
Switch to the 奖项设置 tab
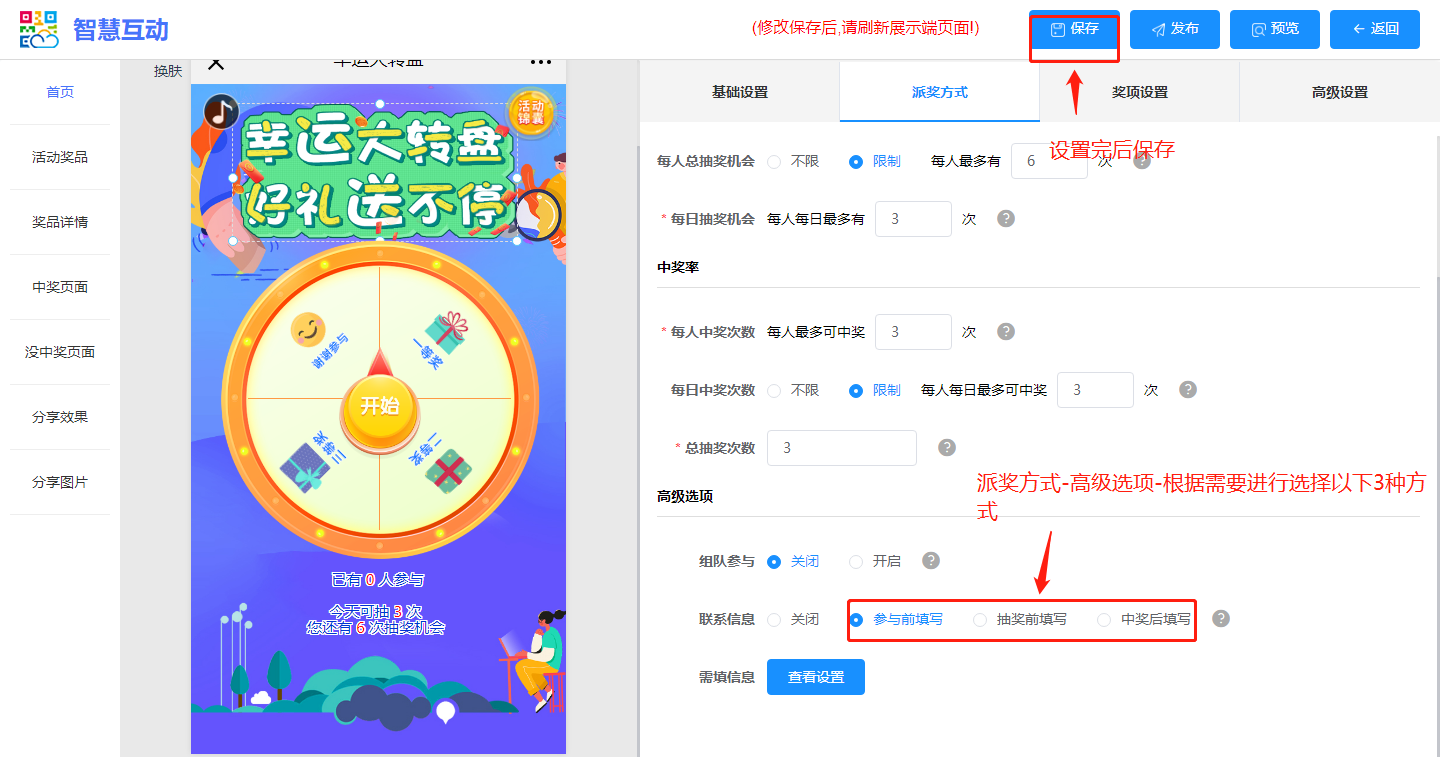(1139, 92)
